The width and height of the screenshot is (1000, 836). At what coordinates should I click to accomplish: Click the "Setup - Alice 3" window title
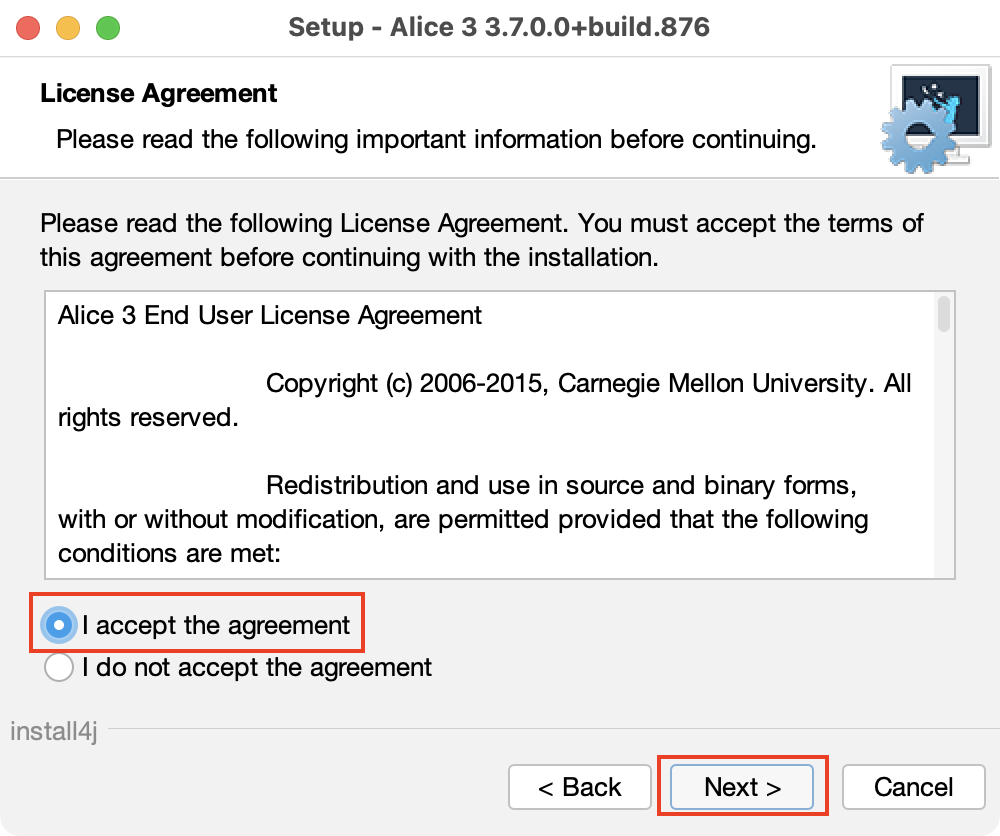pos(499,27)
